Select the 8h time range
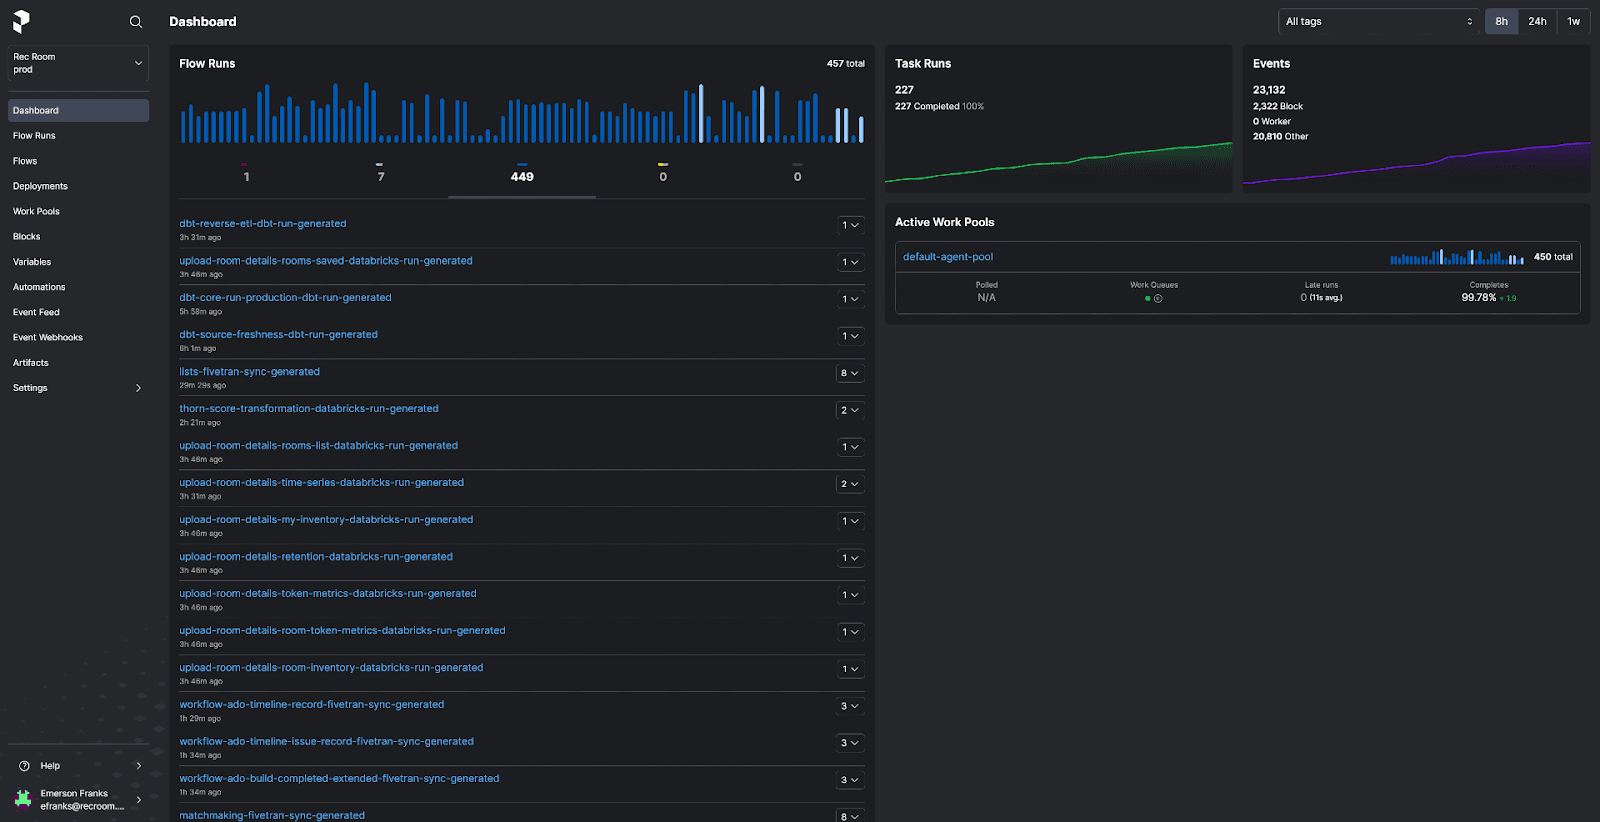1600x822 pixels. [1501, 21]
